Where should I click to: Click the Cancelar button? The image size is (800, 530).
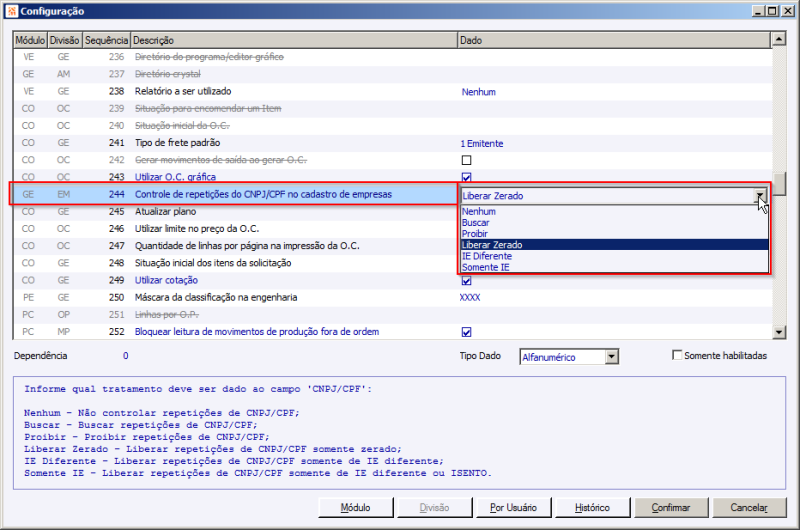click(749, 508)
